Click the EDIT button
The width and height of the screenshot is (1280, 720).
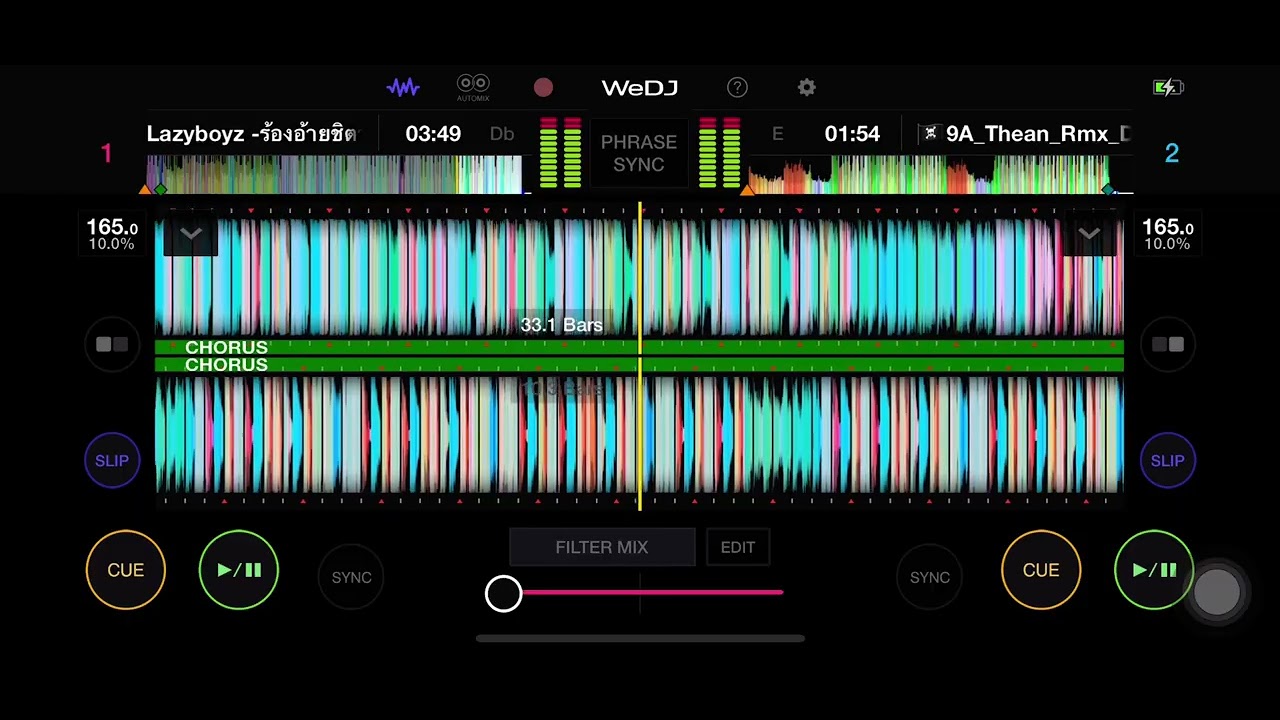pyautogui.click(x=738, y=547)
